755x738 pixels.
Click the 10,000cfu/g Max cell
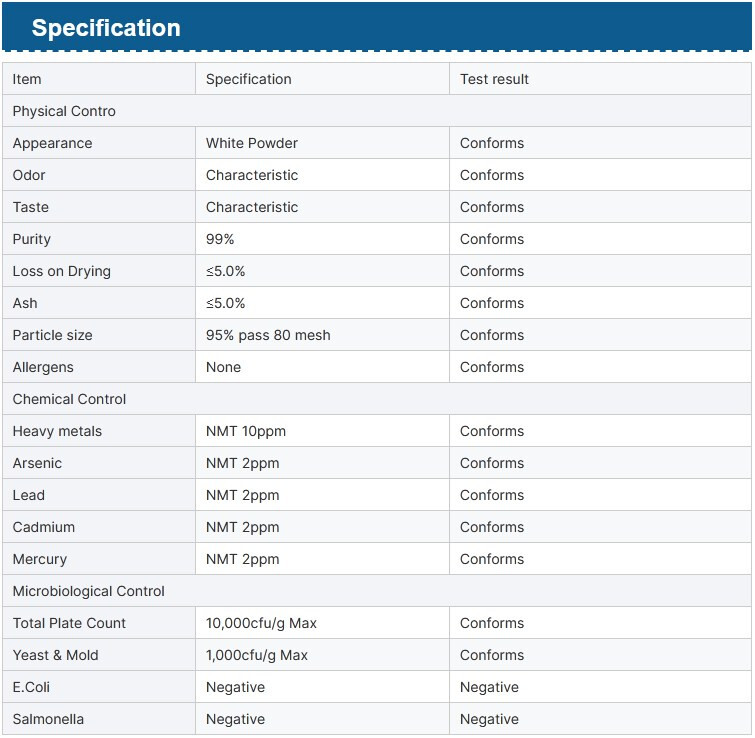[x=322, y=623]
